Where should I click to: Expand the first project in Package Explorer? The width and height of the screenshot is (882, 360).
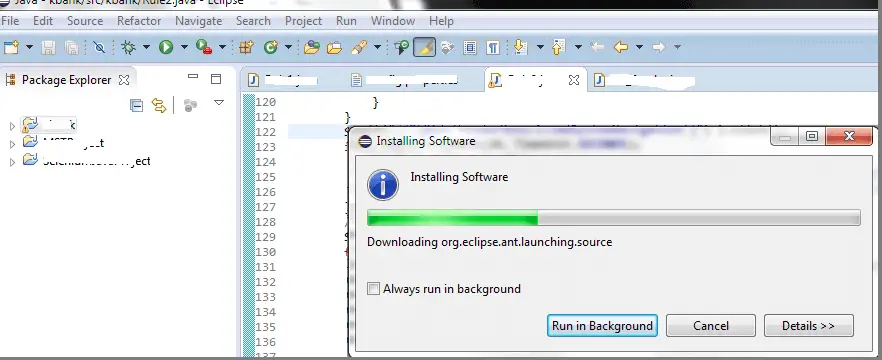point(12,127)
